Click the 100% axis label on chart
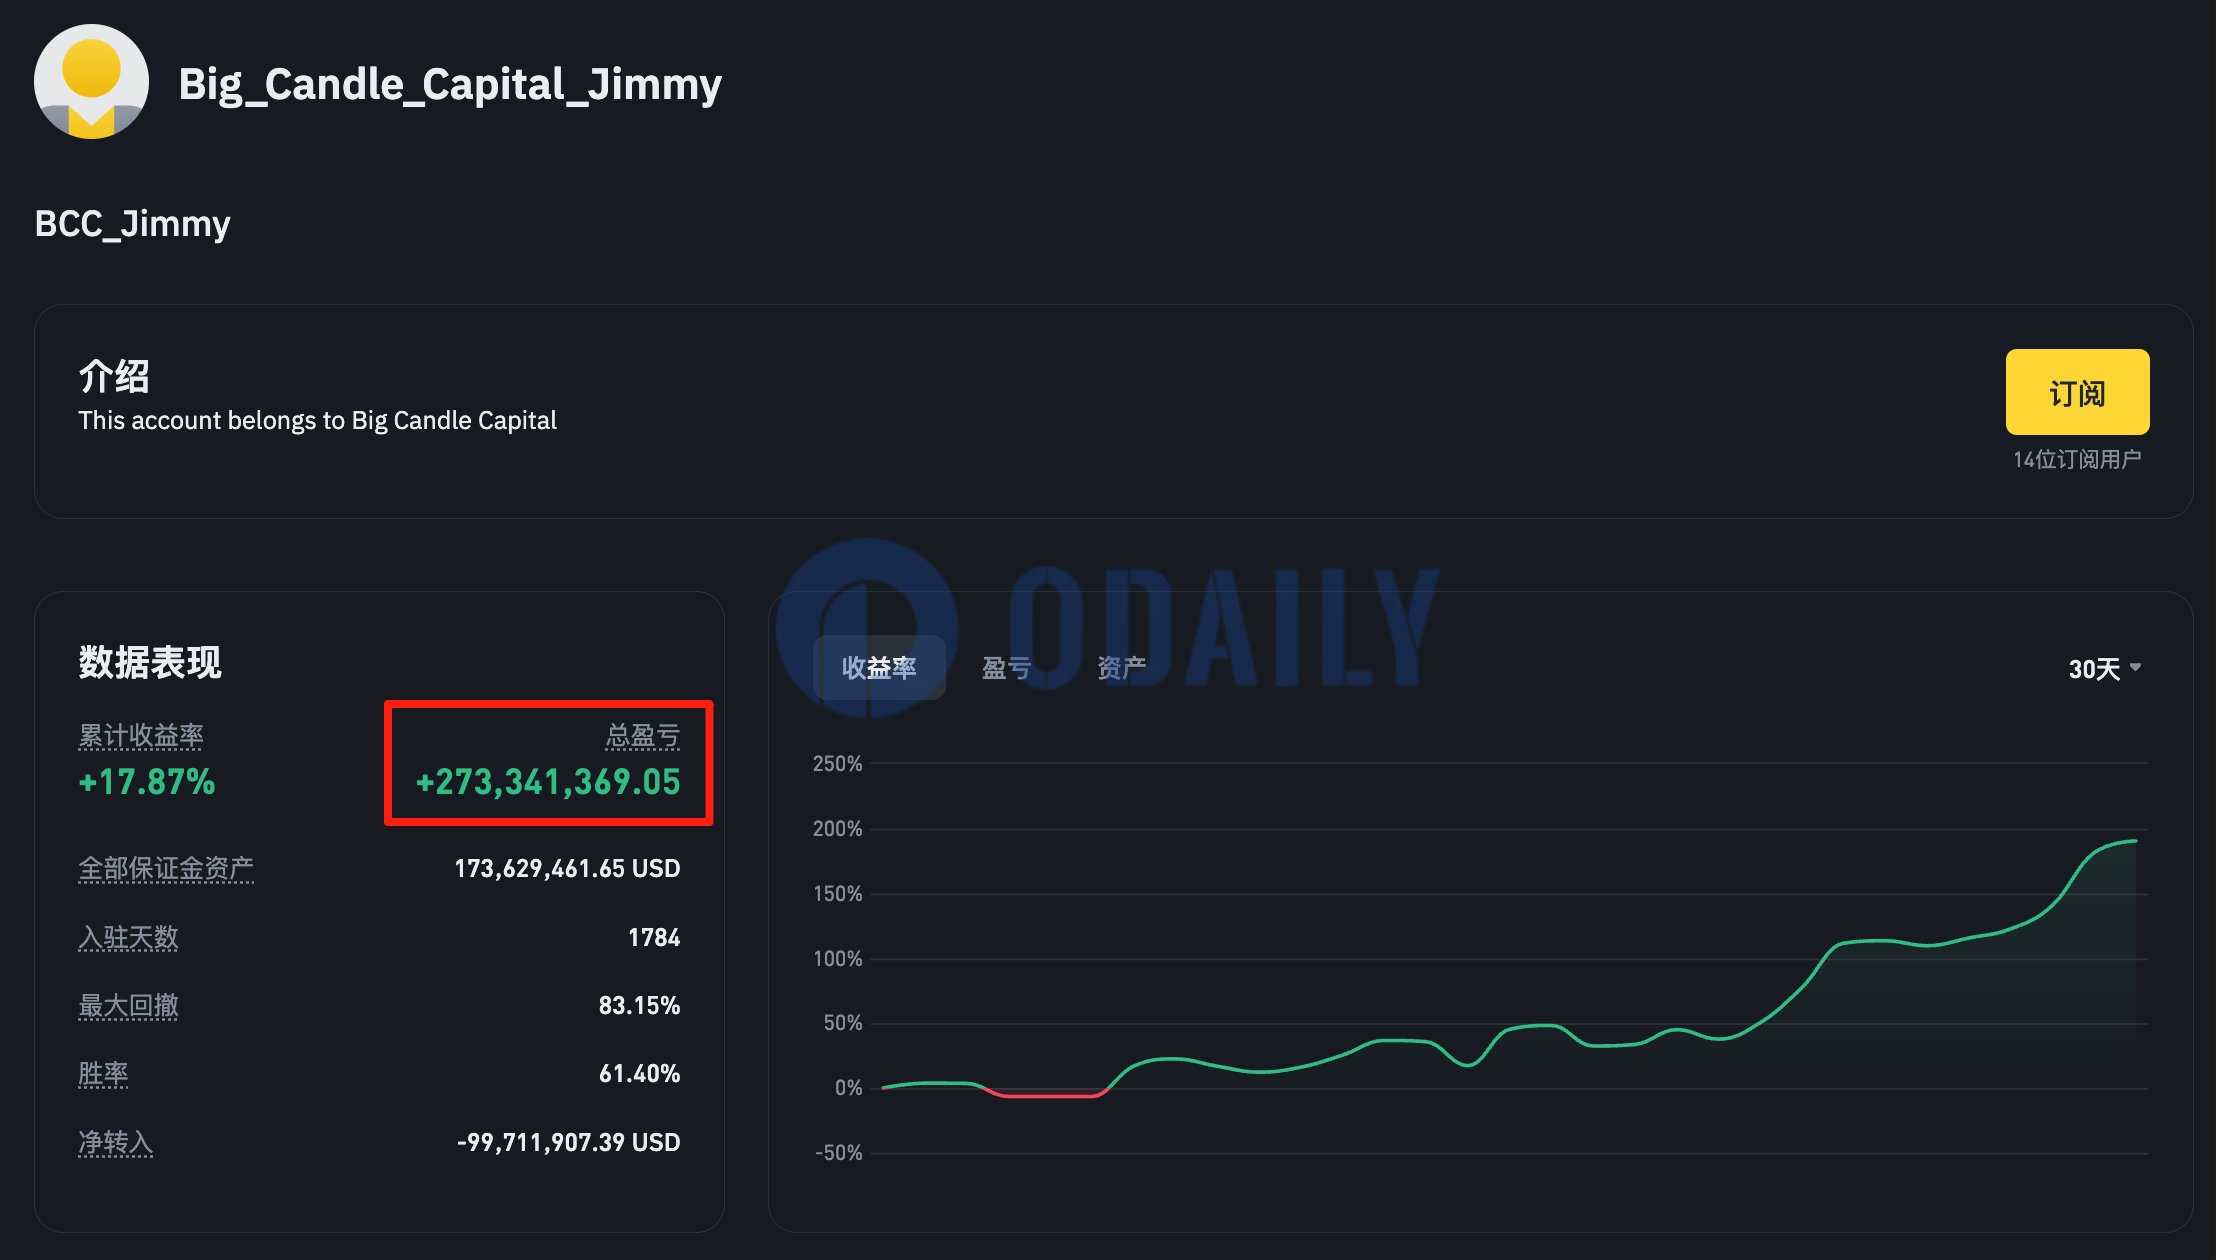This screenshot has height=1260, width=2216. (837, 959)
